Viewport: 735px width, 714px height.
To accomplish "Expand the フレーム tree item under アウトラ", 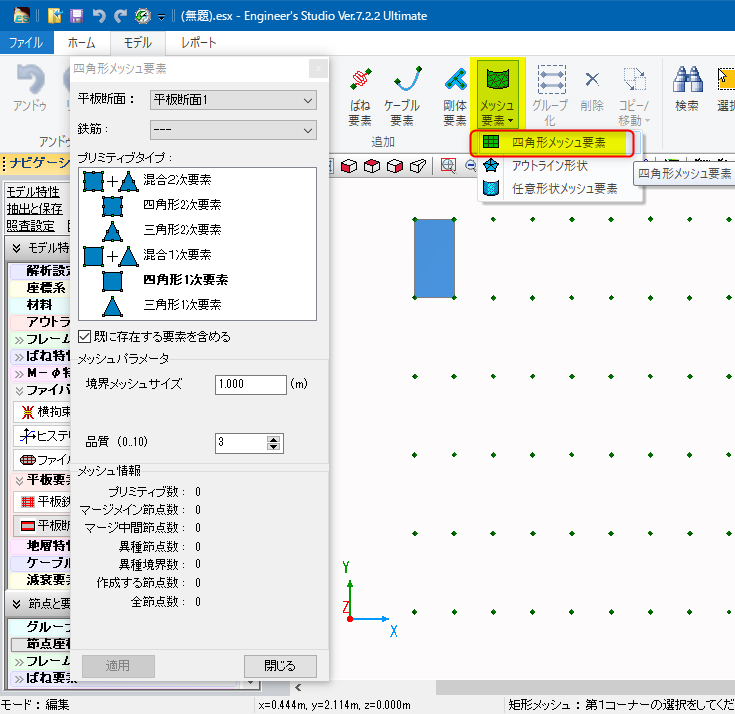I will [19, 339].
